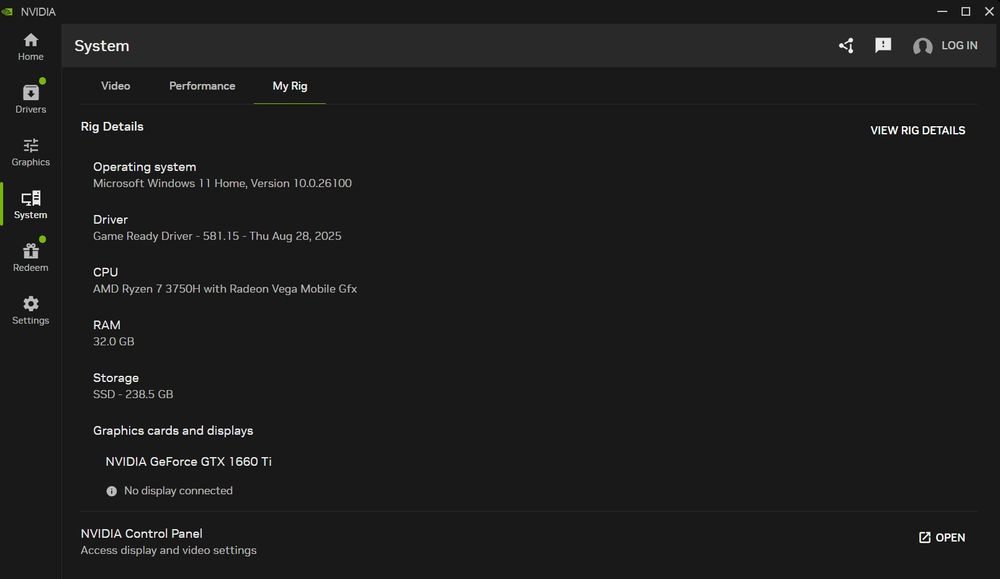Select the System sidebar icon
The image size is (1000, 579).
31,204
